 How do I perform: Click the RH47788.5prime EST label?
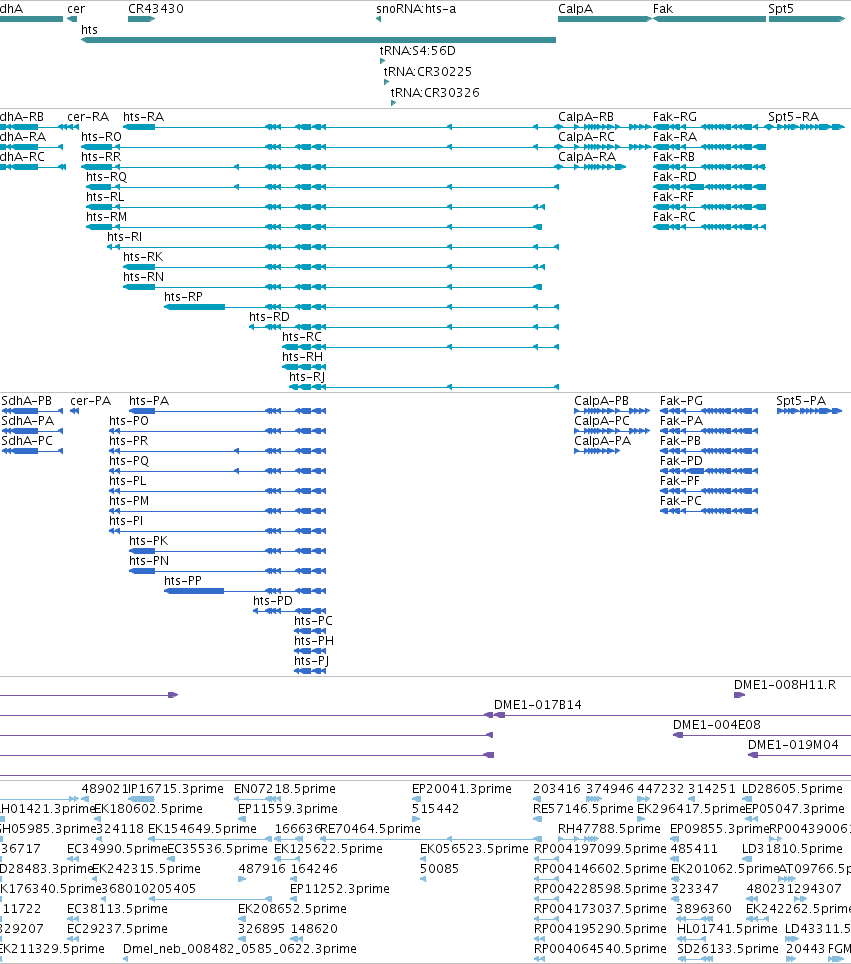[x=609, y=829]
